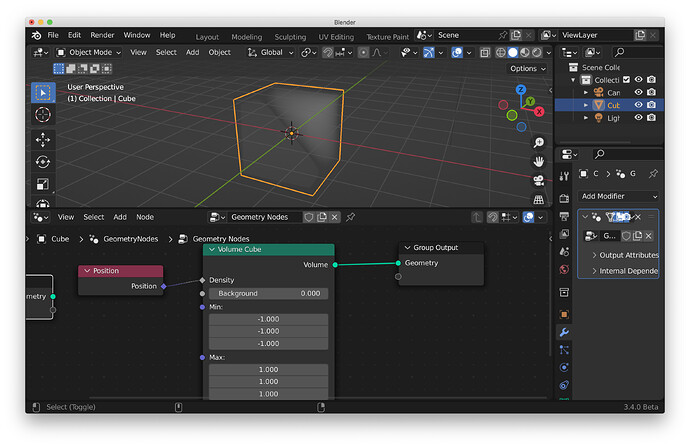The height and width of the screenshot is (446, 690).
Task: Activate the 3D Cursor tool
Action: click(x=43, y=115)
